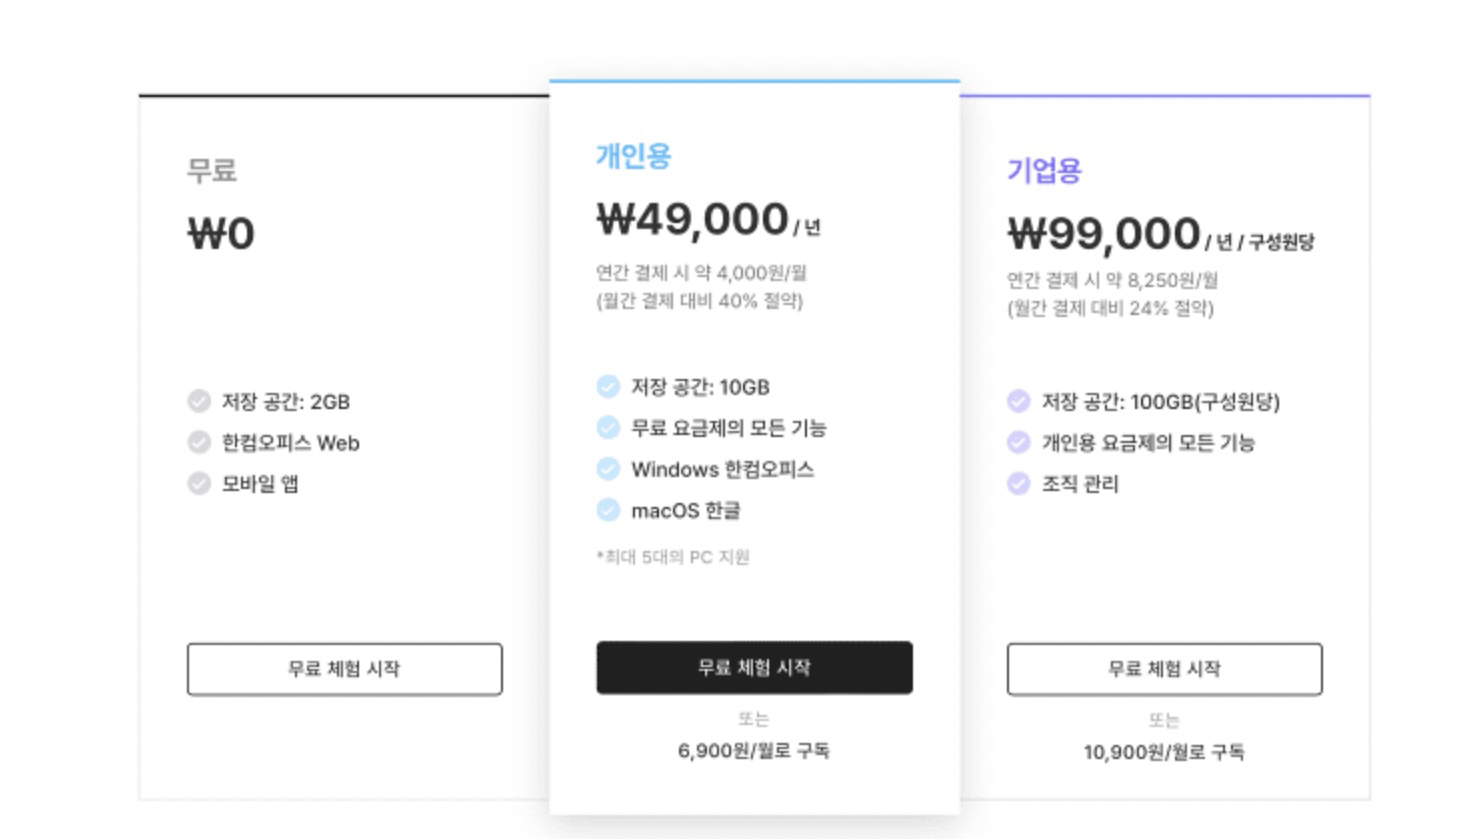Click purple checkmark beside 조직 관리
Screen dimensions: 1482x840
(1018, 483)
